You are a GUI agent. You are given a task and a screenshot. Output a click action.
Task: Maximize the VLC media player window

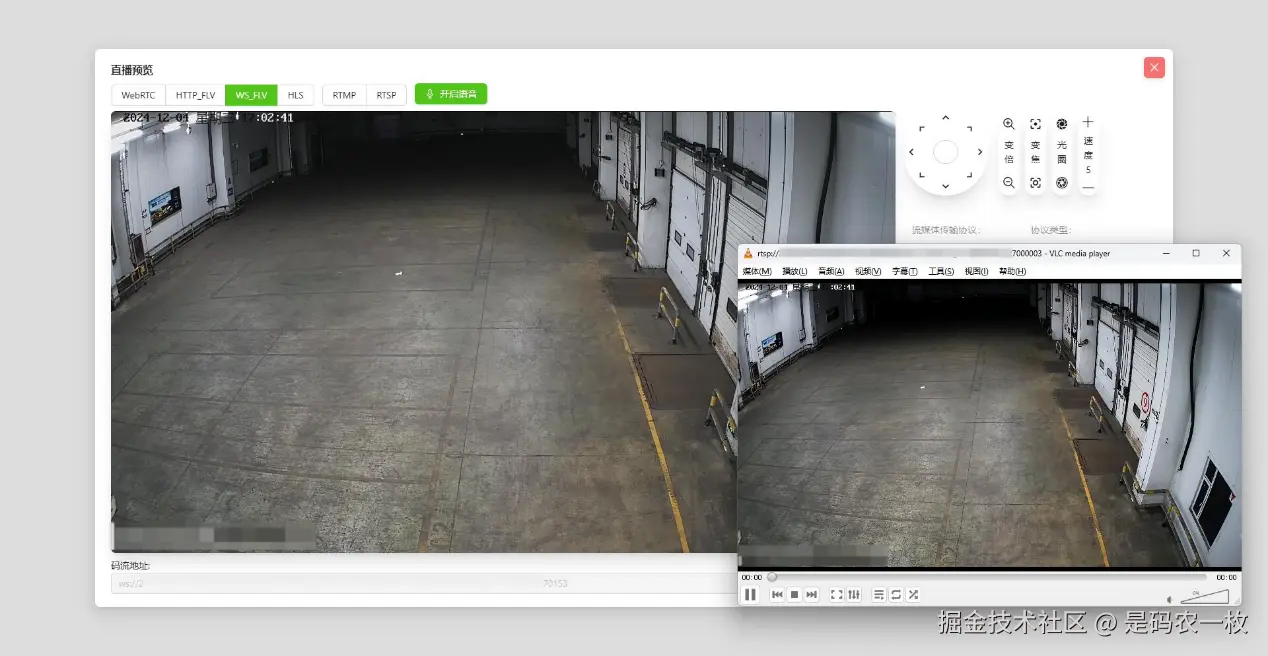click(1196, 253)
